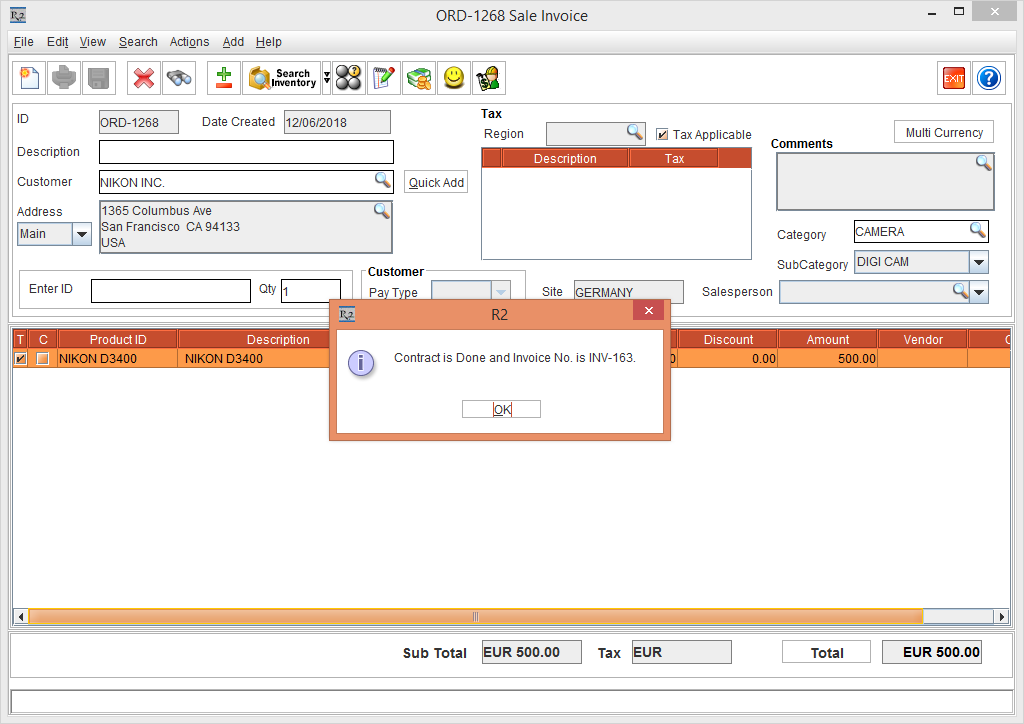Open the File menu

coord(24,42)
